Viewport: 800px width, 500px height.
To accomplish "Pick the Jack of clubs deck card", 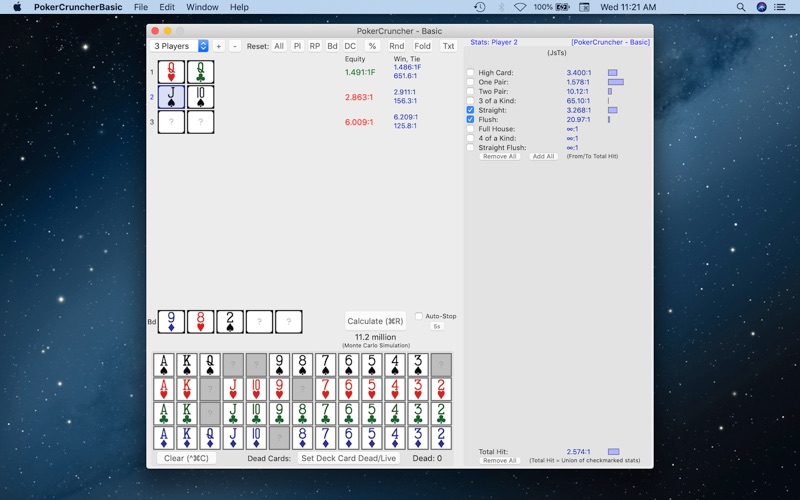I will point(233,413).
